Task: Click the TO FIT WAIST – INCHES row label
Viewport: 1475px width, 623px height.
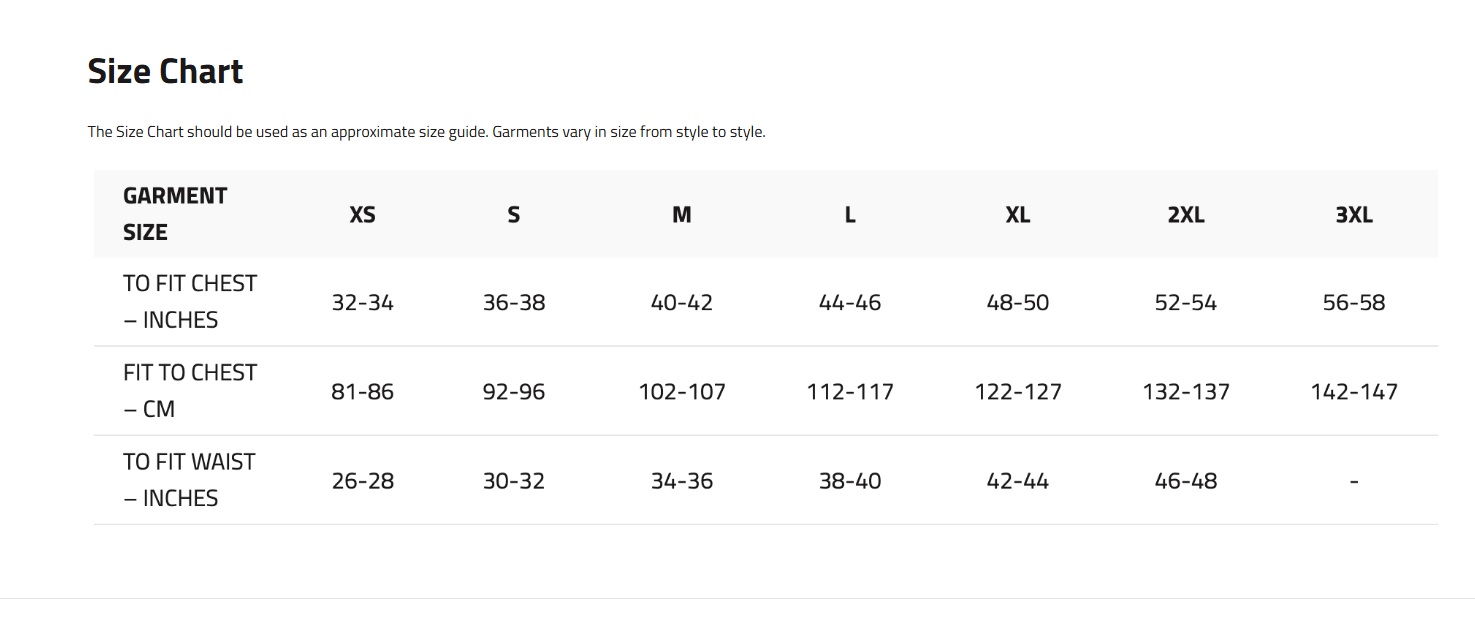Action: pos(189,480)
